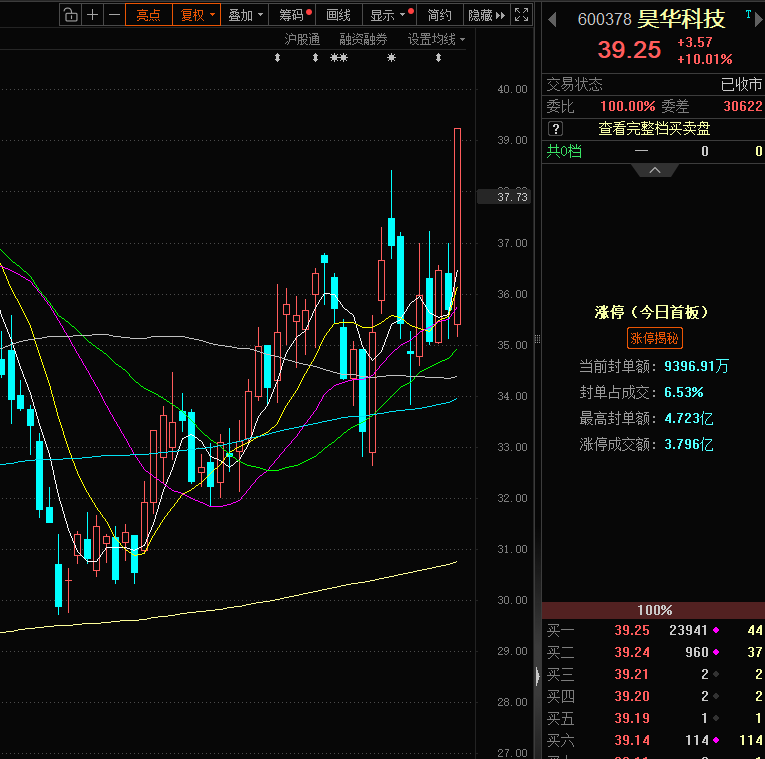Click the T marker beside stock name

point(748,15)
